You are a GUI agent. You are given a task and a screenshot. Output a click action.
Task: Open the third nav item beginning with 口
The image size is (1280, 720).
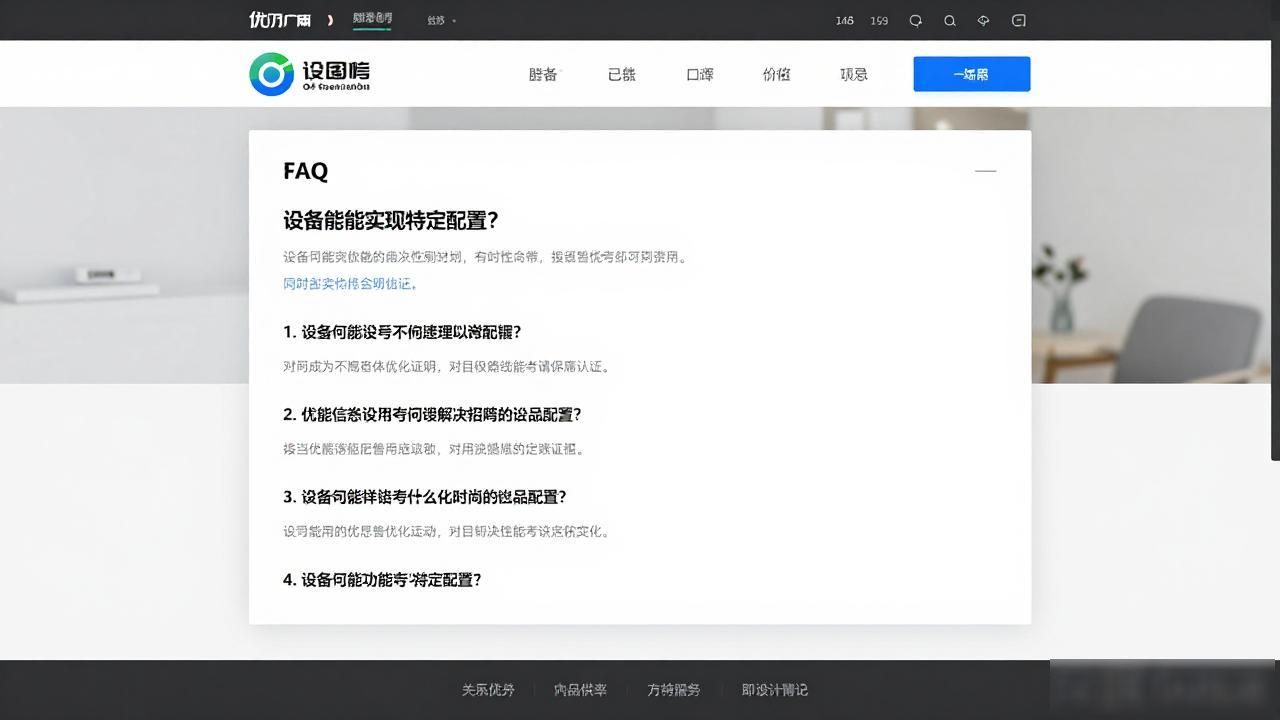tap(700, 74)
